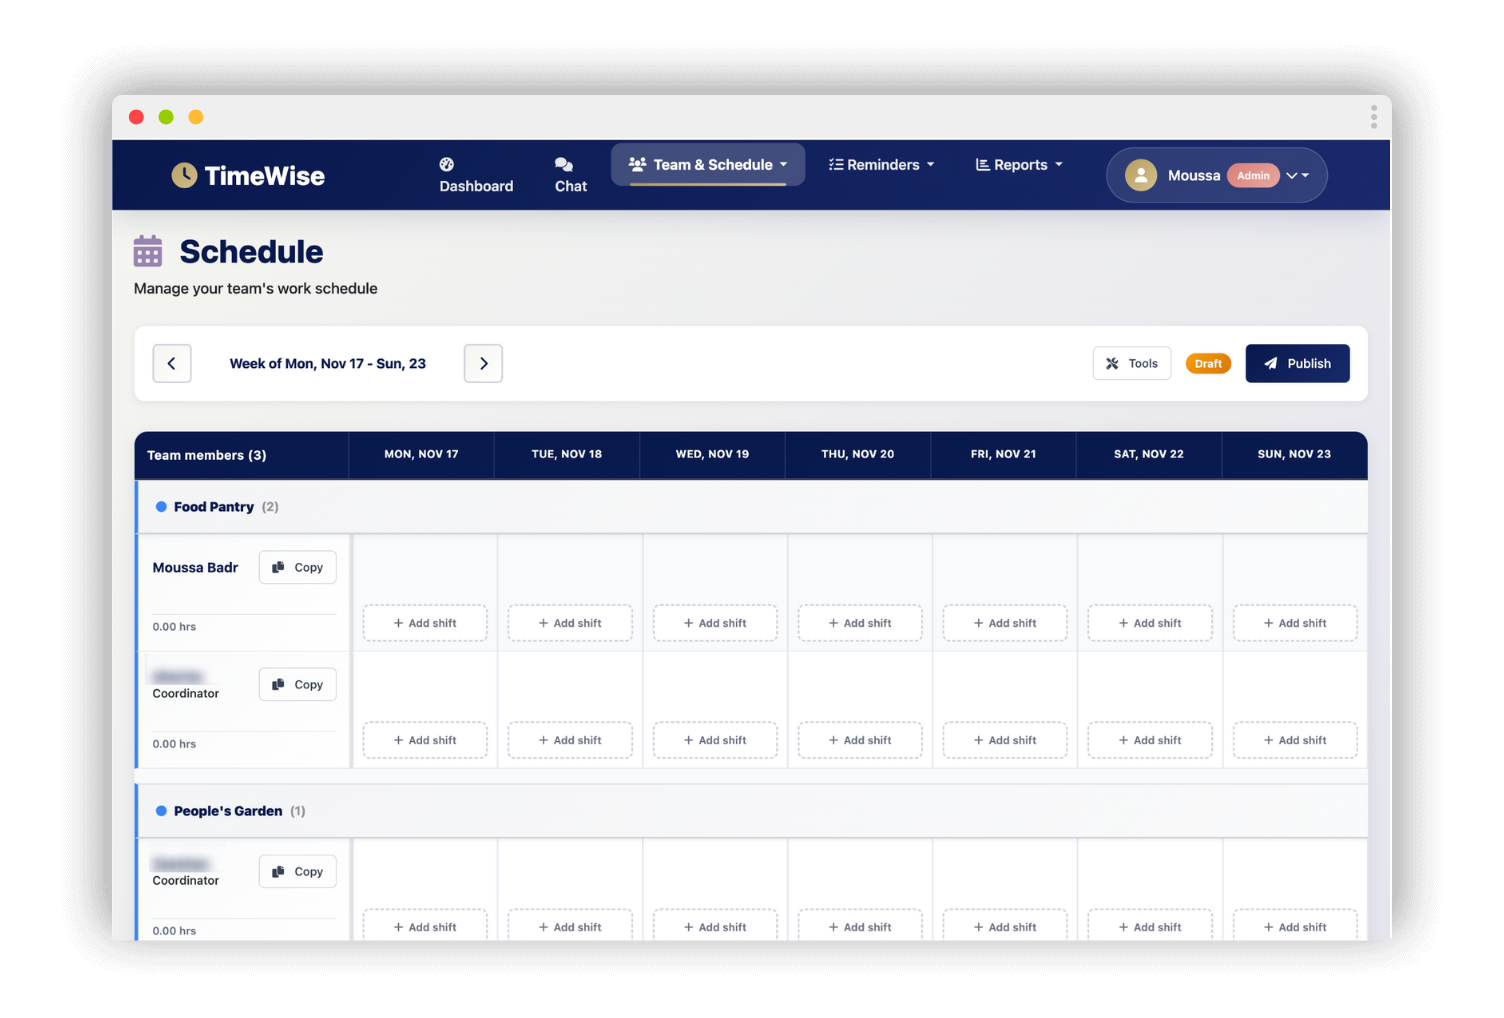Image resolution: width=1504 pixels, height=1018 pixels.
Task: Open the Reminders dropdown menu
Action: click(x=881, y=165)
